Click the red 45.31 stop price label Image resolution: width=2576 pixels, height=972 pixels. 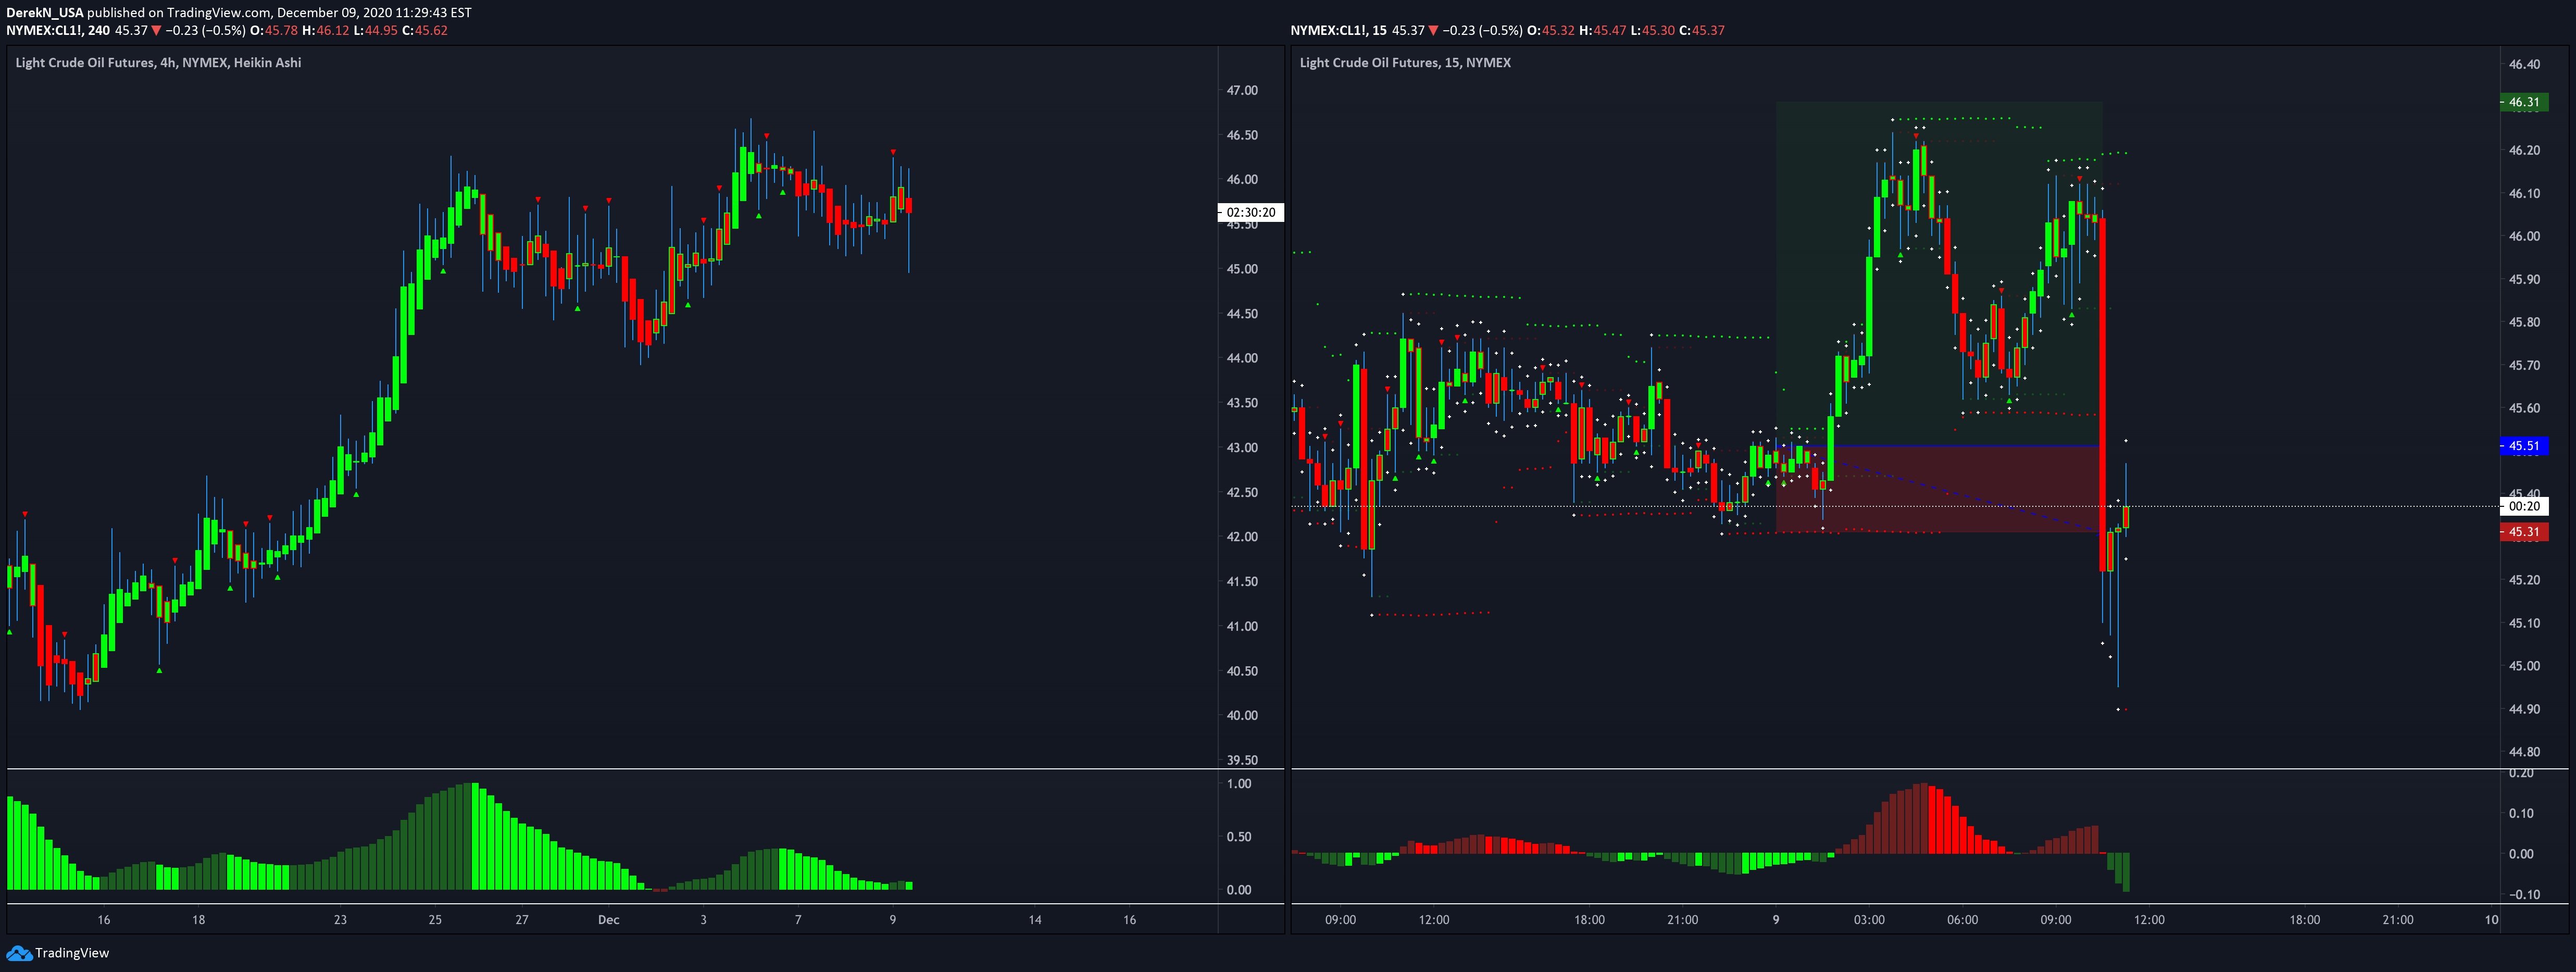tap(2523, 532)
